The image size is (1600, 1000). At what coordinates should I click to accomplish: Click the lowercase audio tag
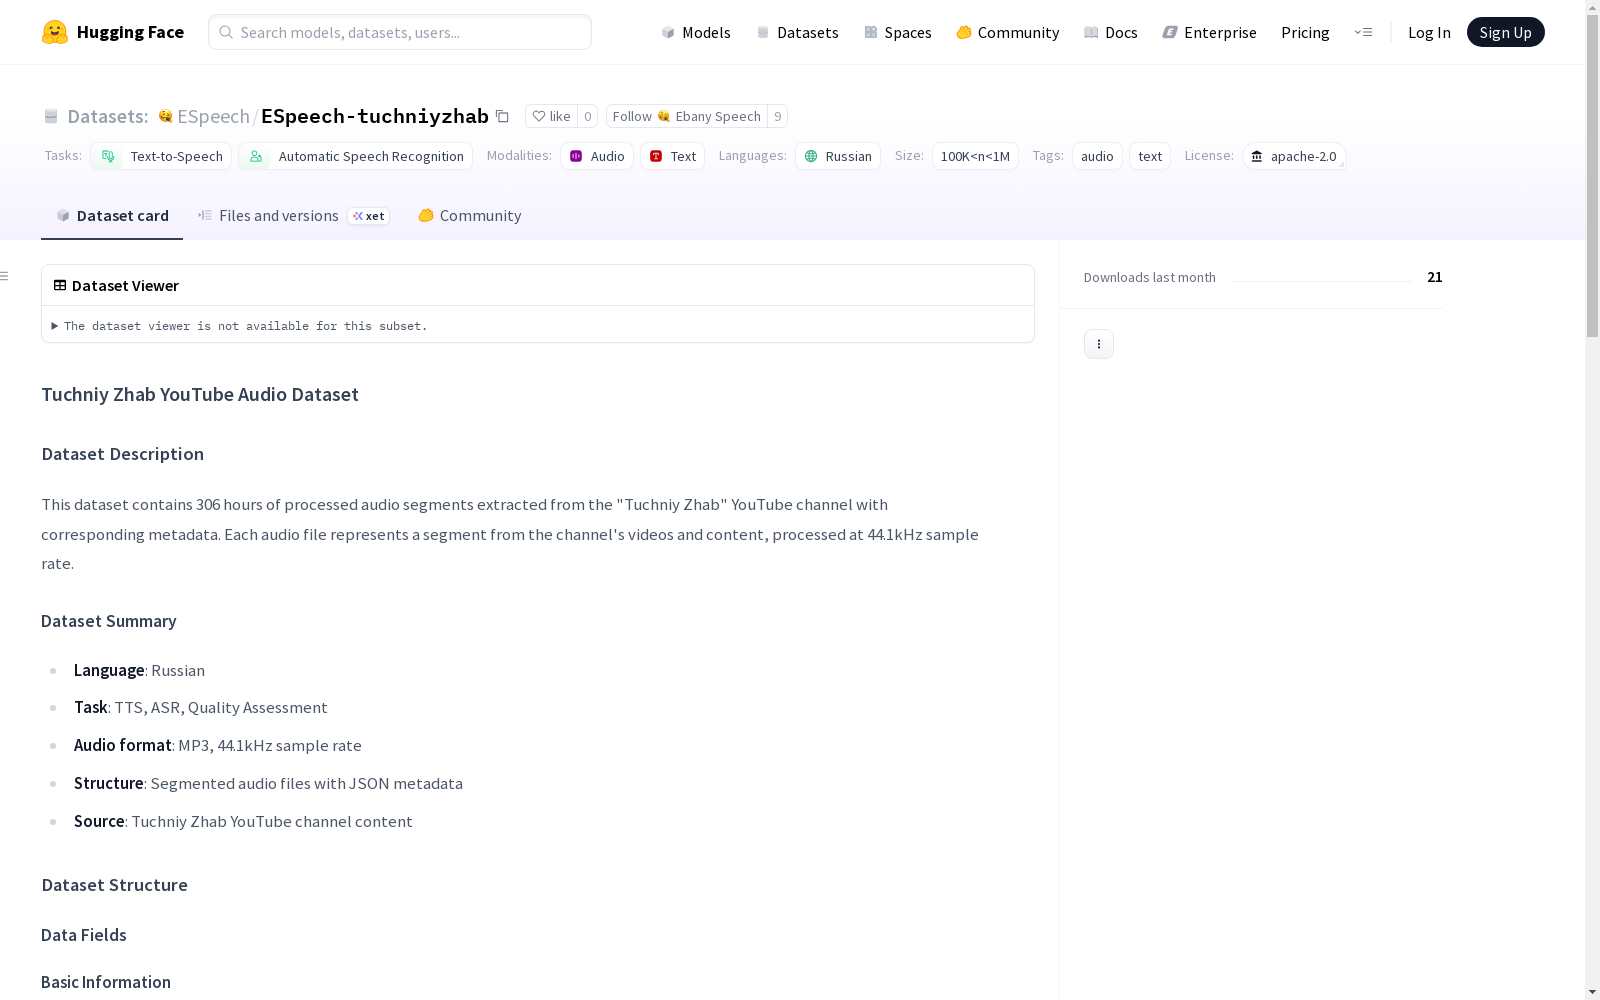tap(1097, 156)
